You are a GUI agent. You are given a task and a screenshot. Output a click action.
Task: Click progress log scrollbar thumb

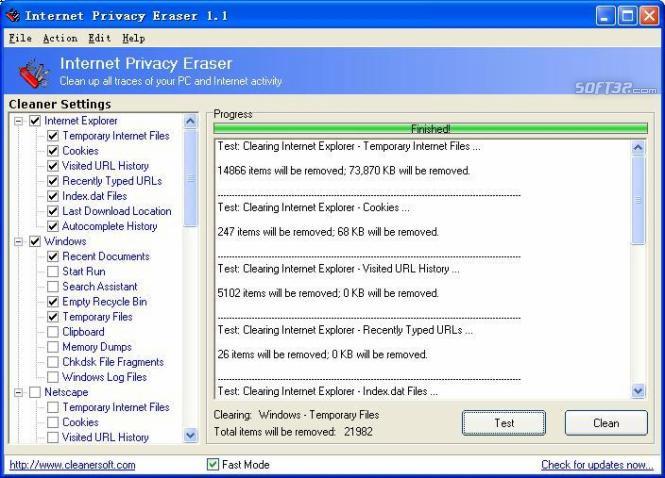(x=638, y=200)
